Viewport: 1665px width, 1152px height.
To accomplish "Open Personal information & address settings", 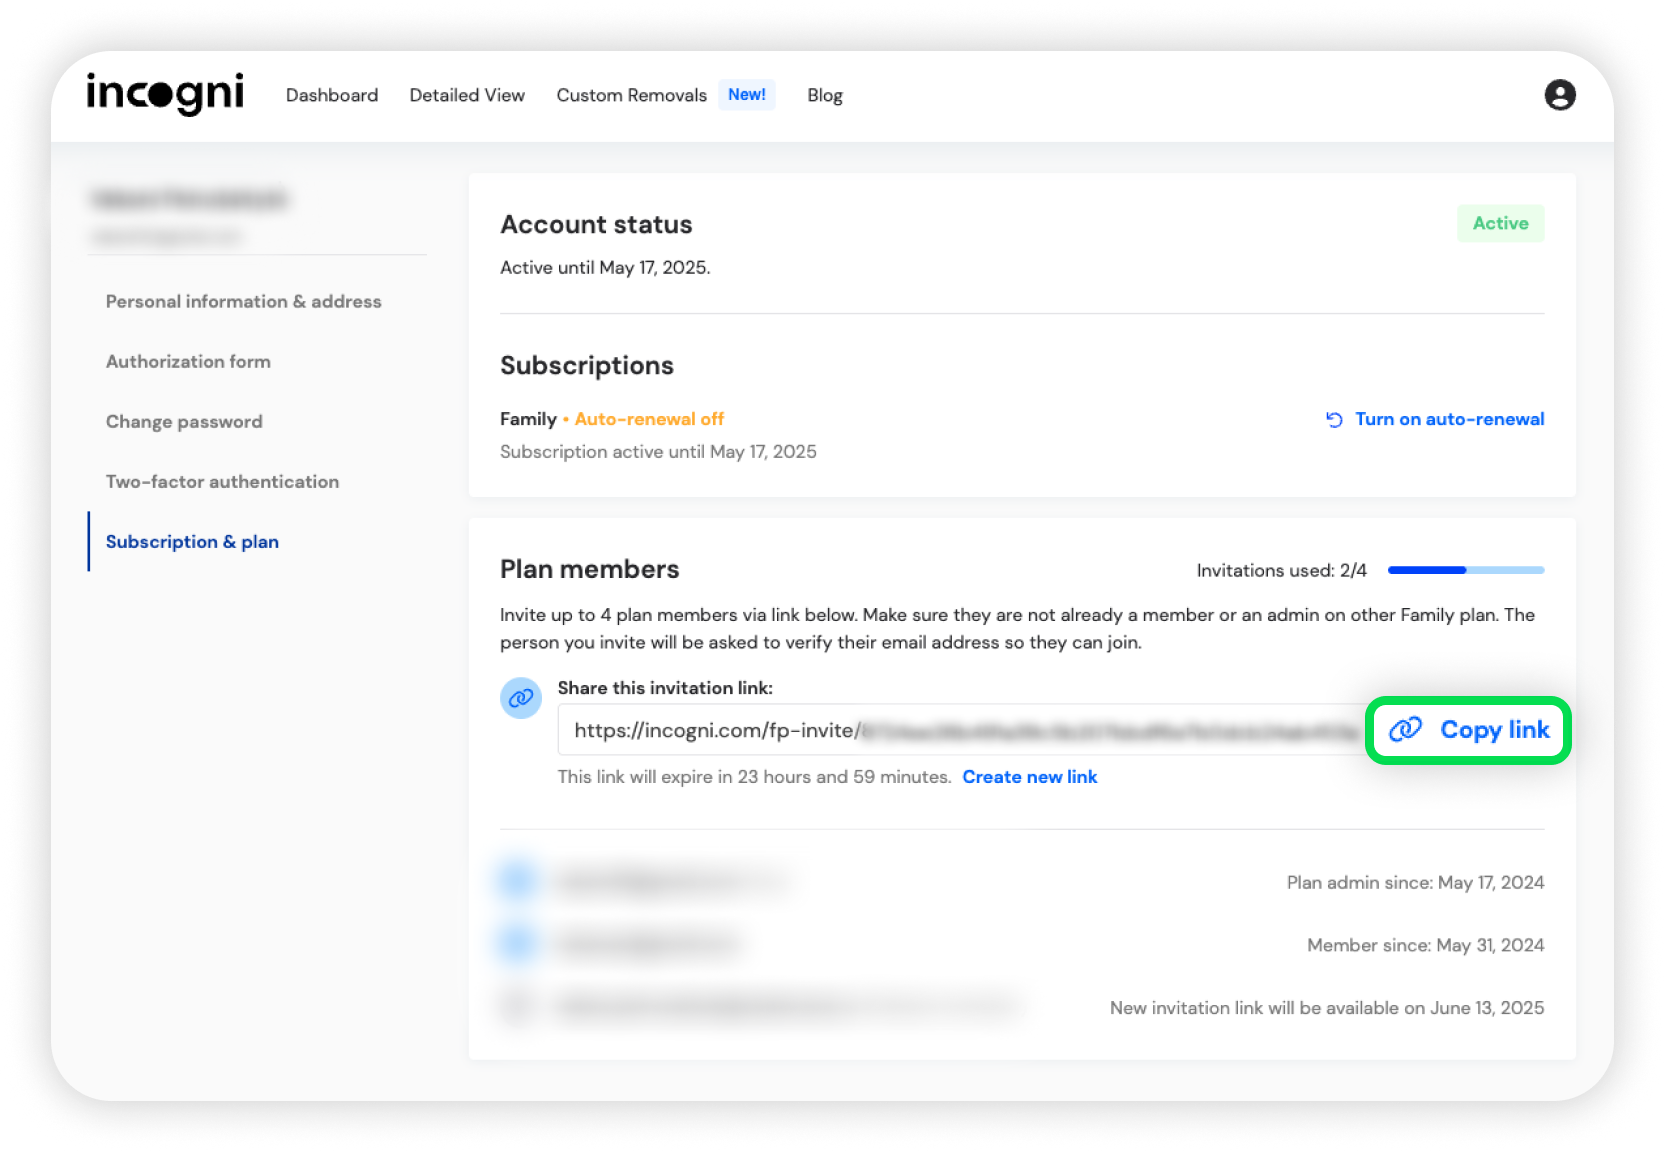I will [x=243, y=301].
